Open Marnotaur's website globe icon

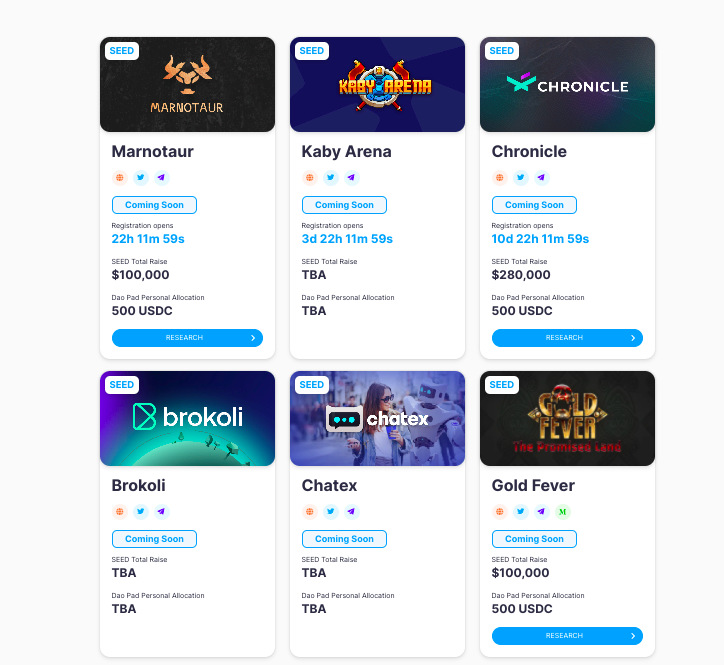(120, 178)
